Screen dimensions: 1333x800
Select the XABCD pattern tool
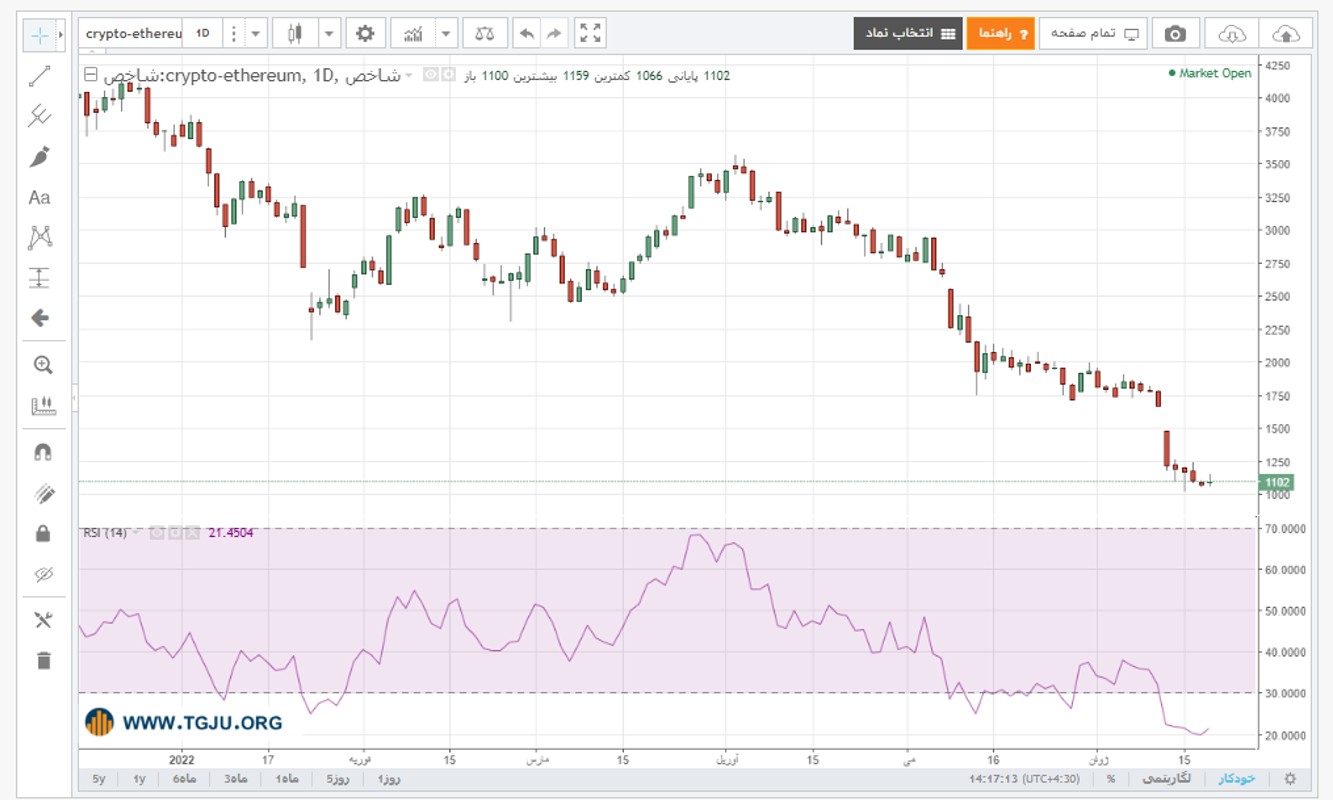[40, 237]
